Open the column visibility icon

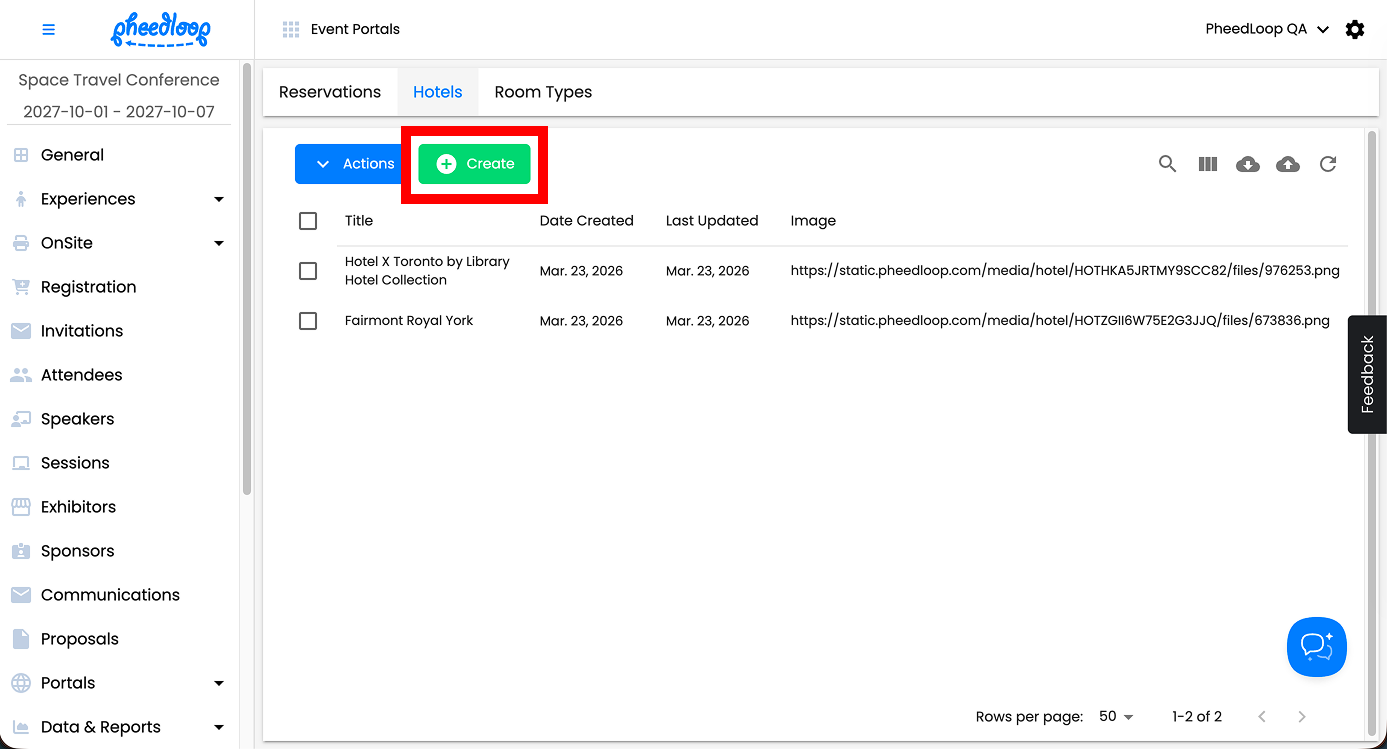[x=1208, y=164]
